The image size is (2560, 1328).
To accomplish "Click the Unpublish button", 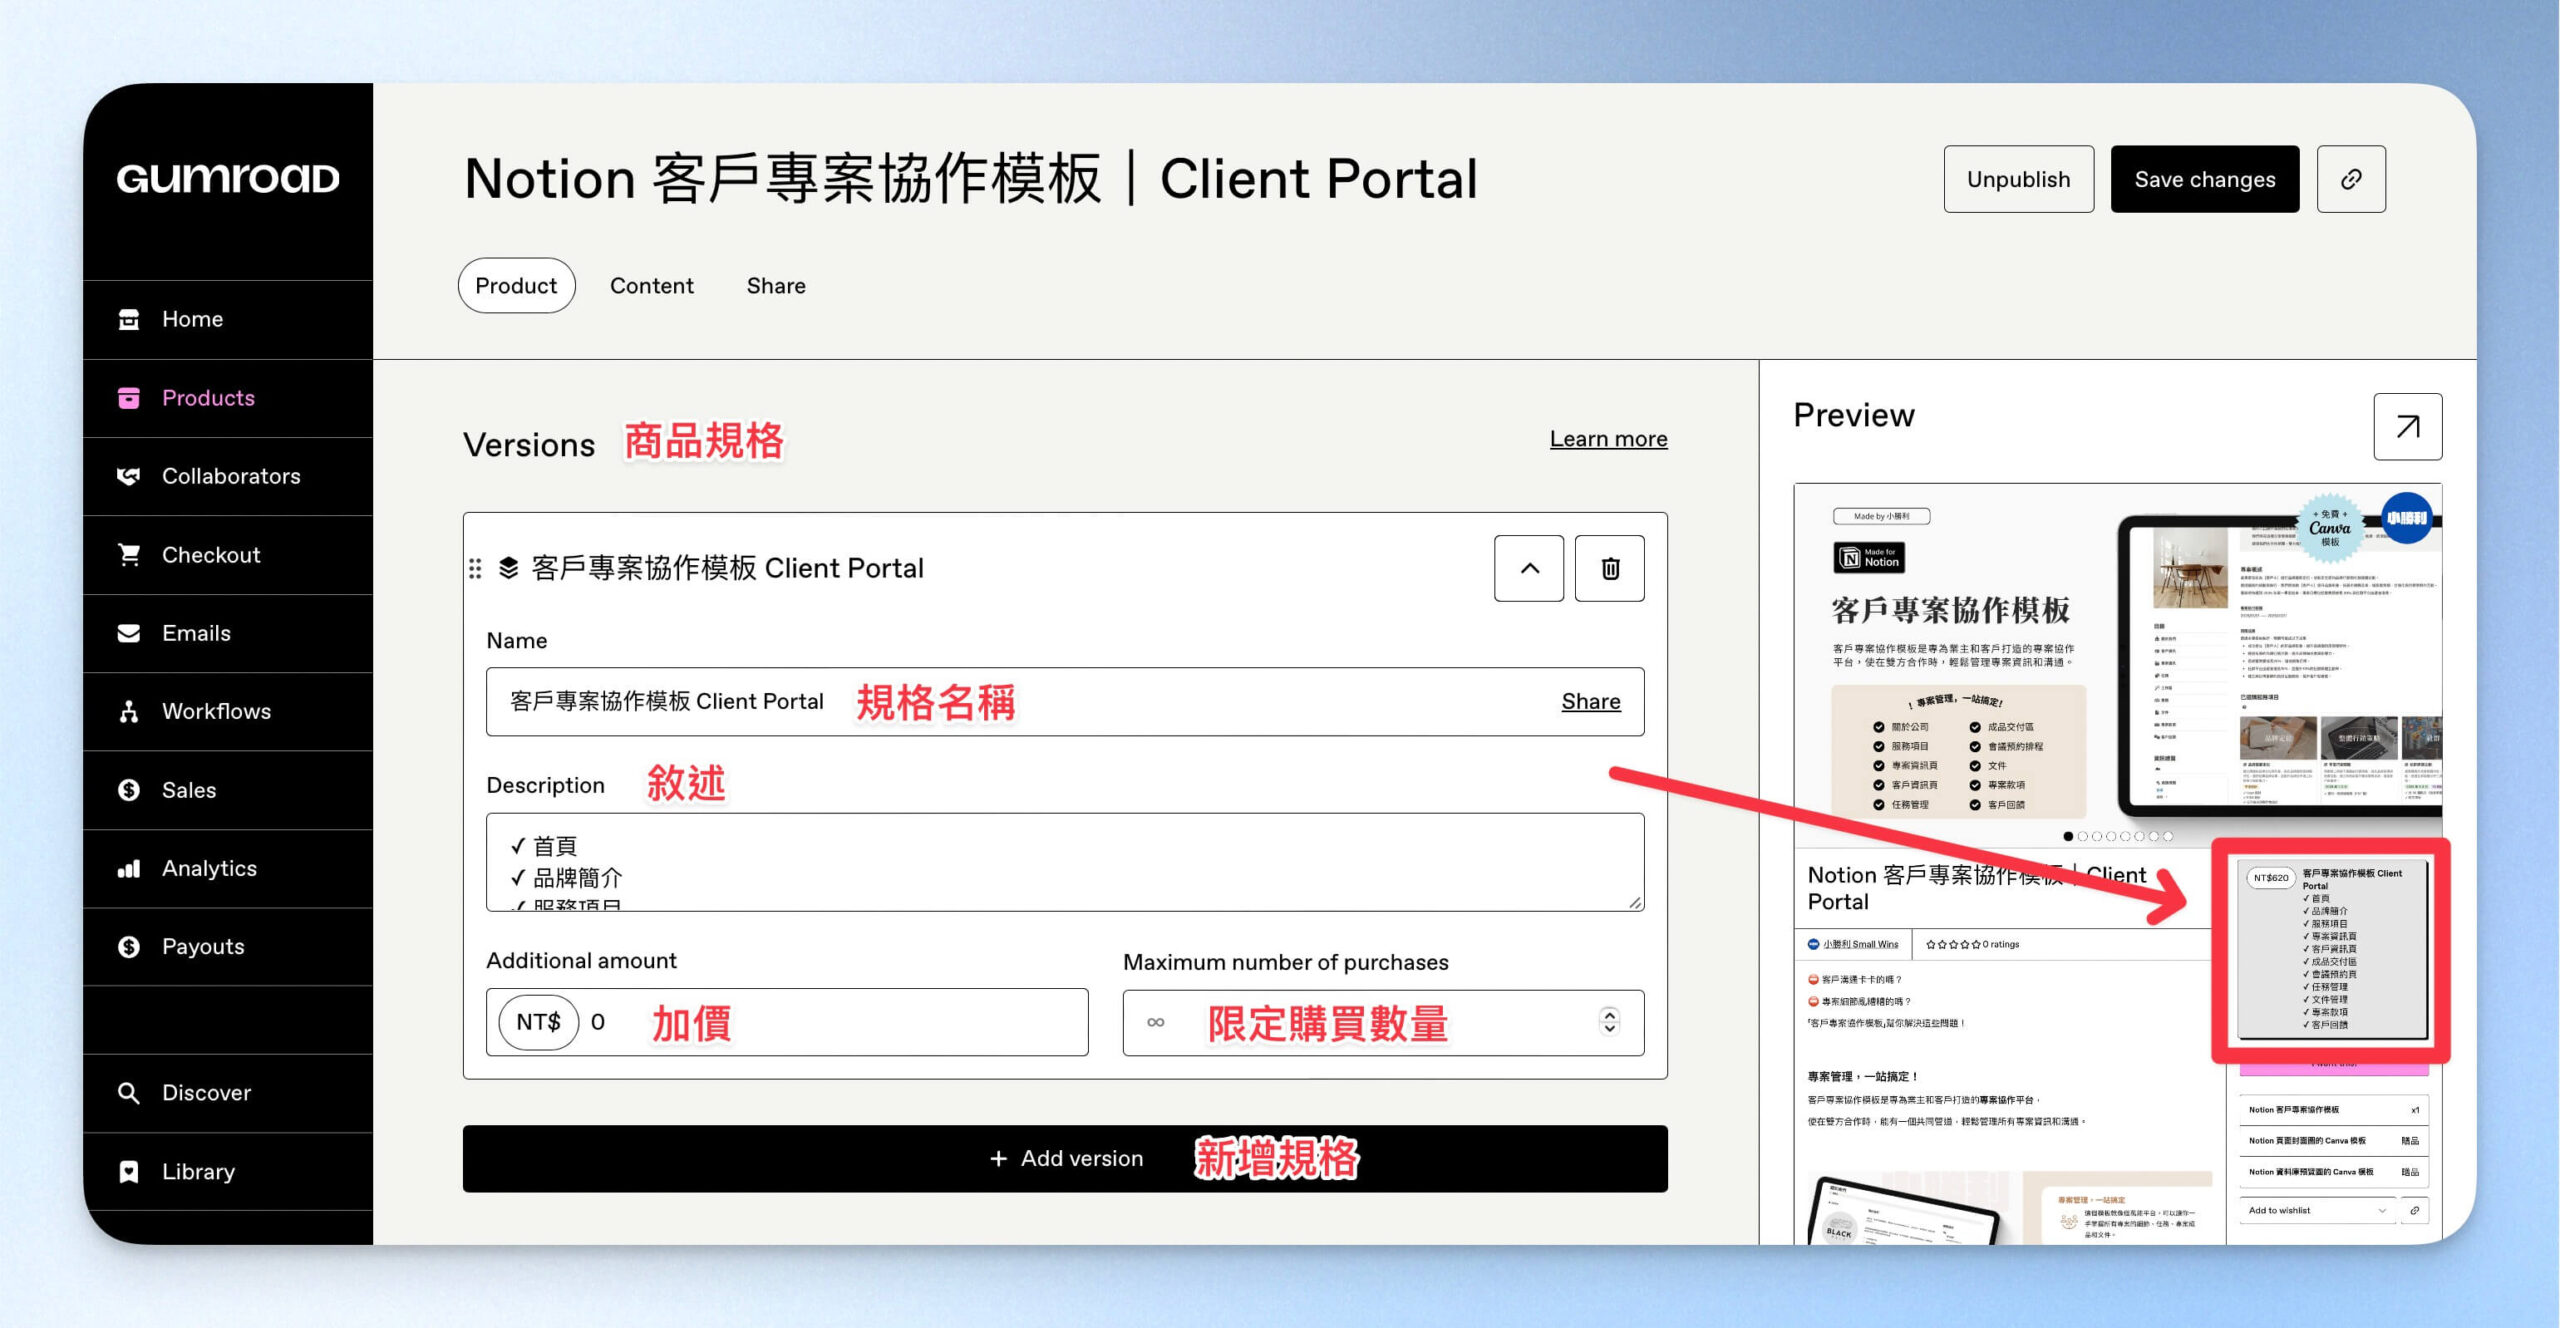I will pos(2018,179).
